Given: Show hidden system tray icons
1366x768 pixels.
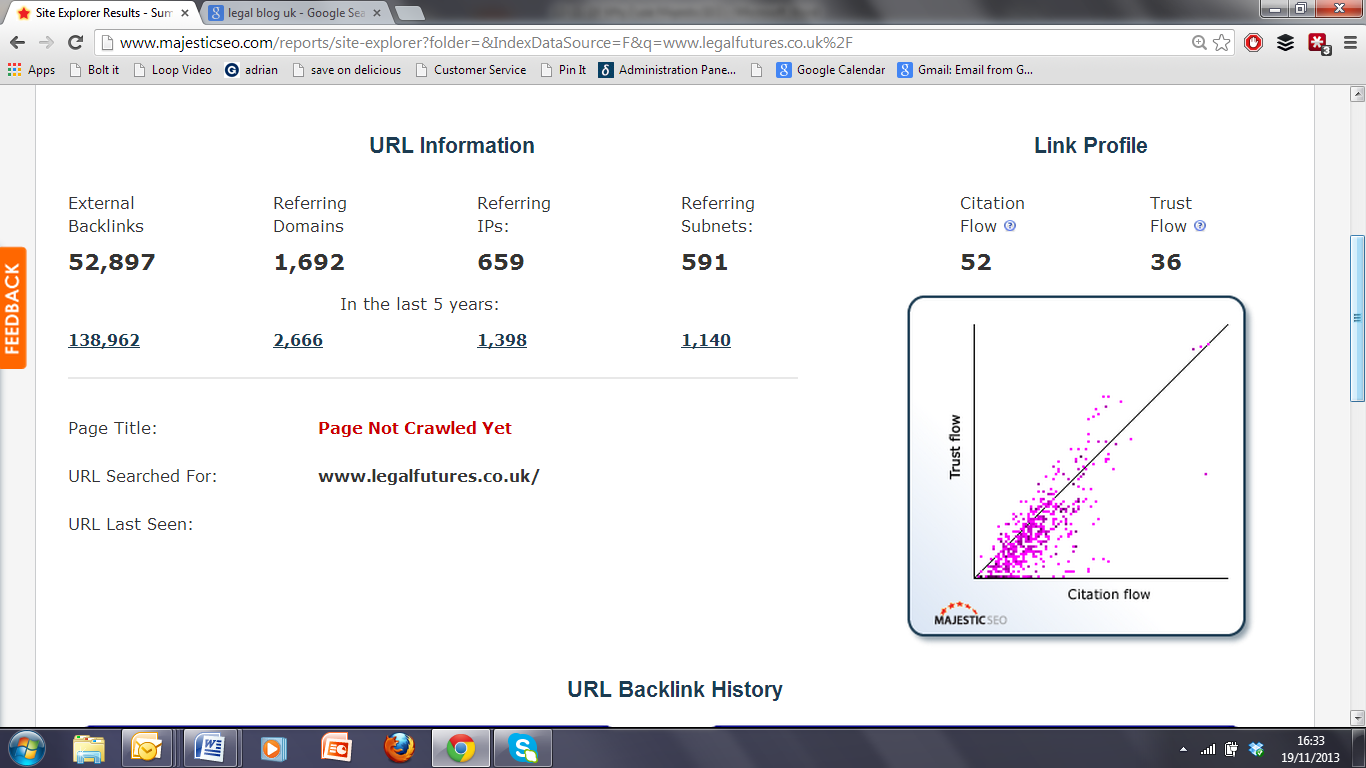Looking at the screenshot, I should click(x=1184, y=749).
